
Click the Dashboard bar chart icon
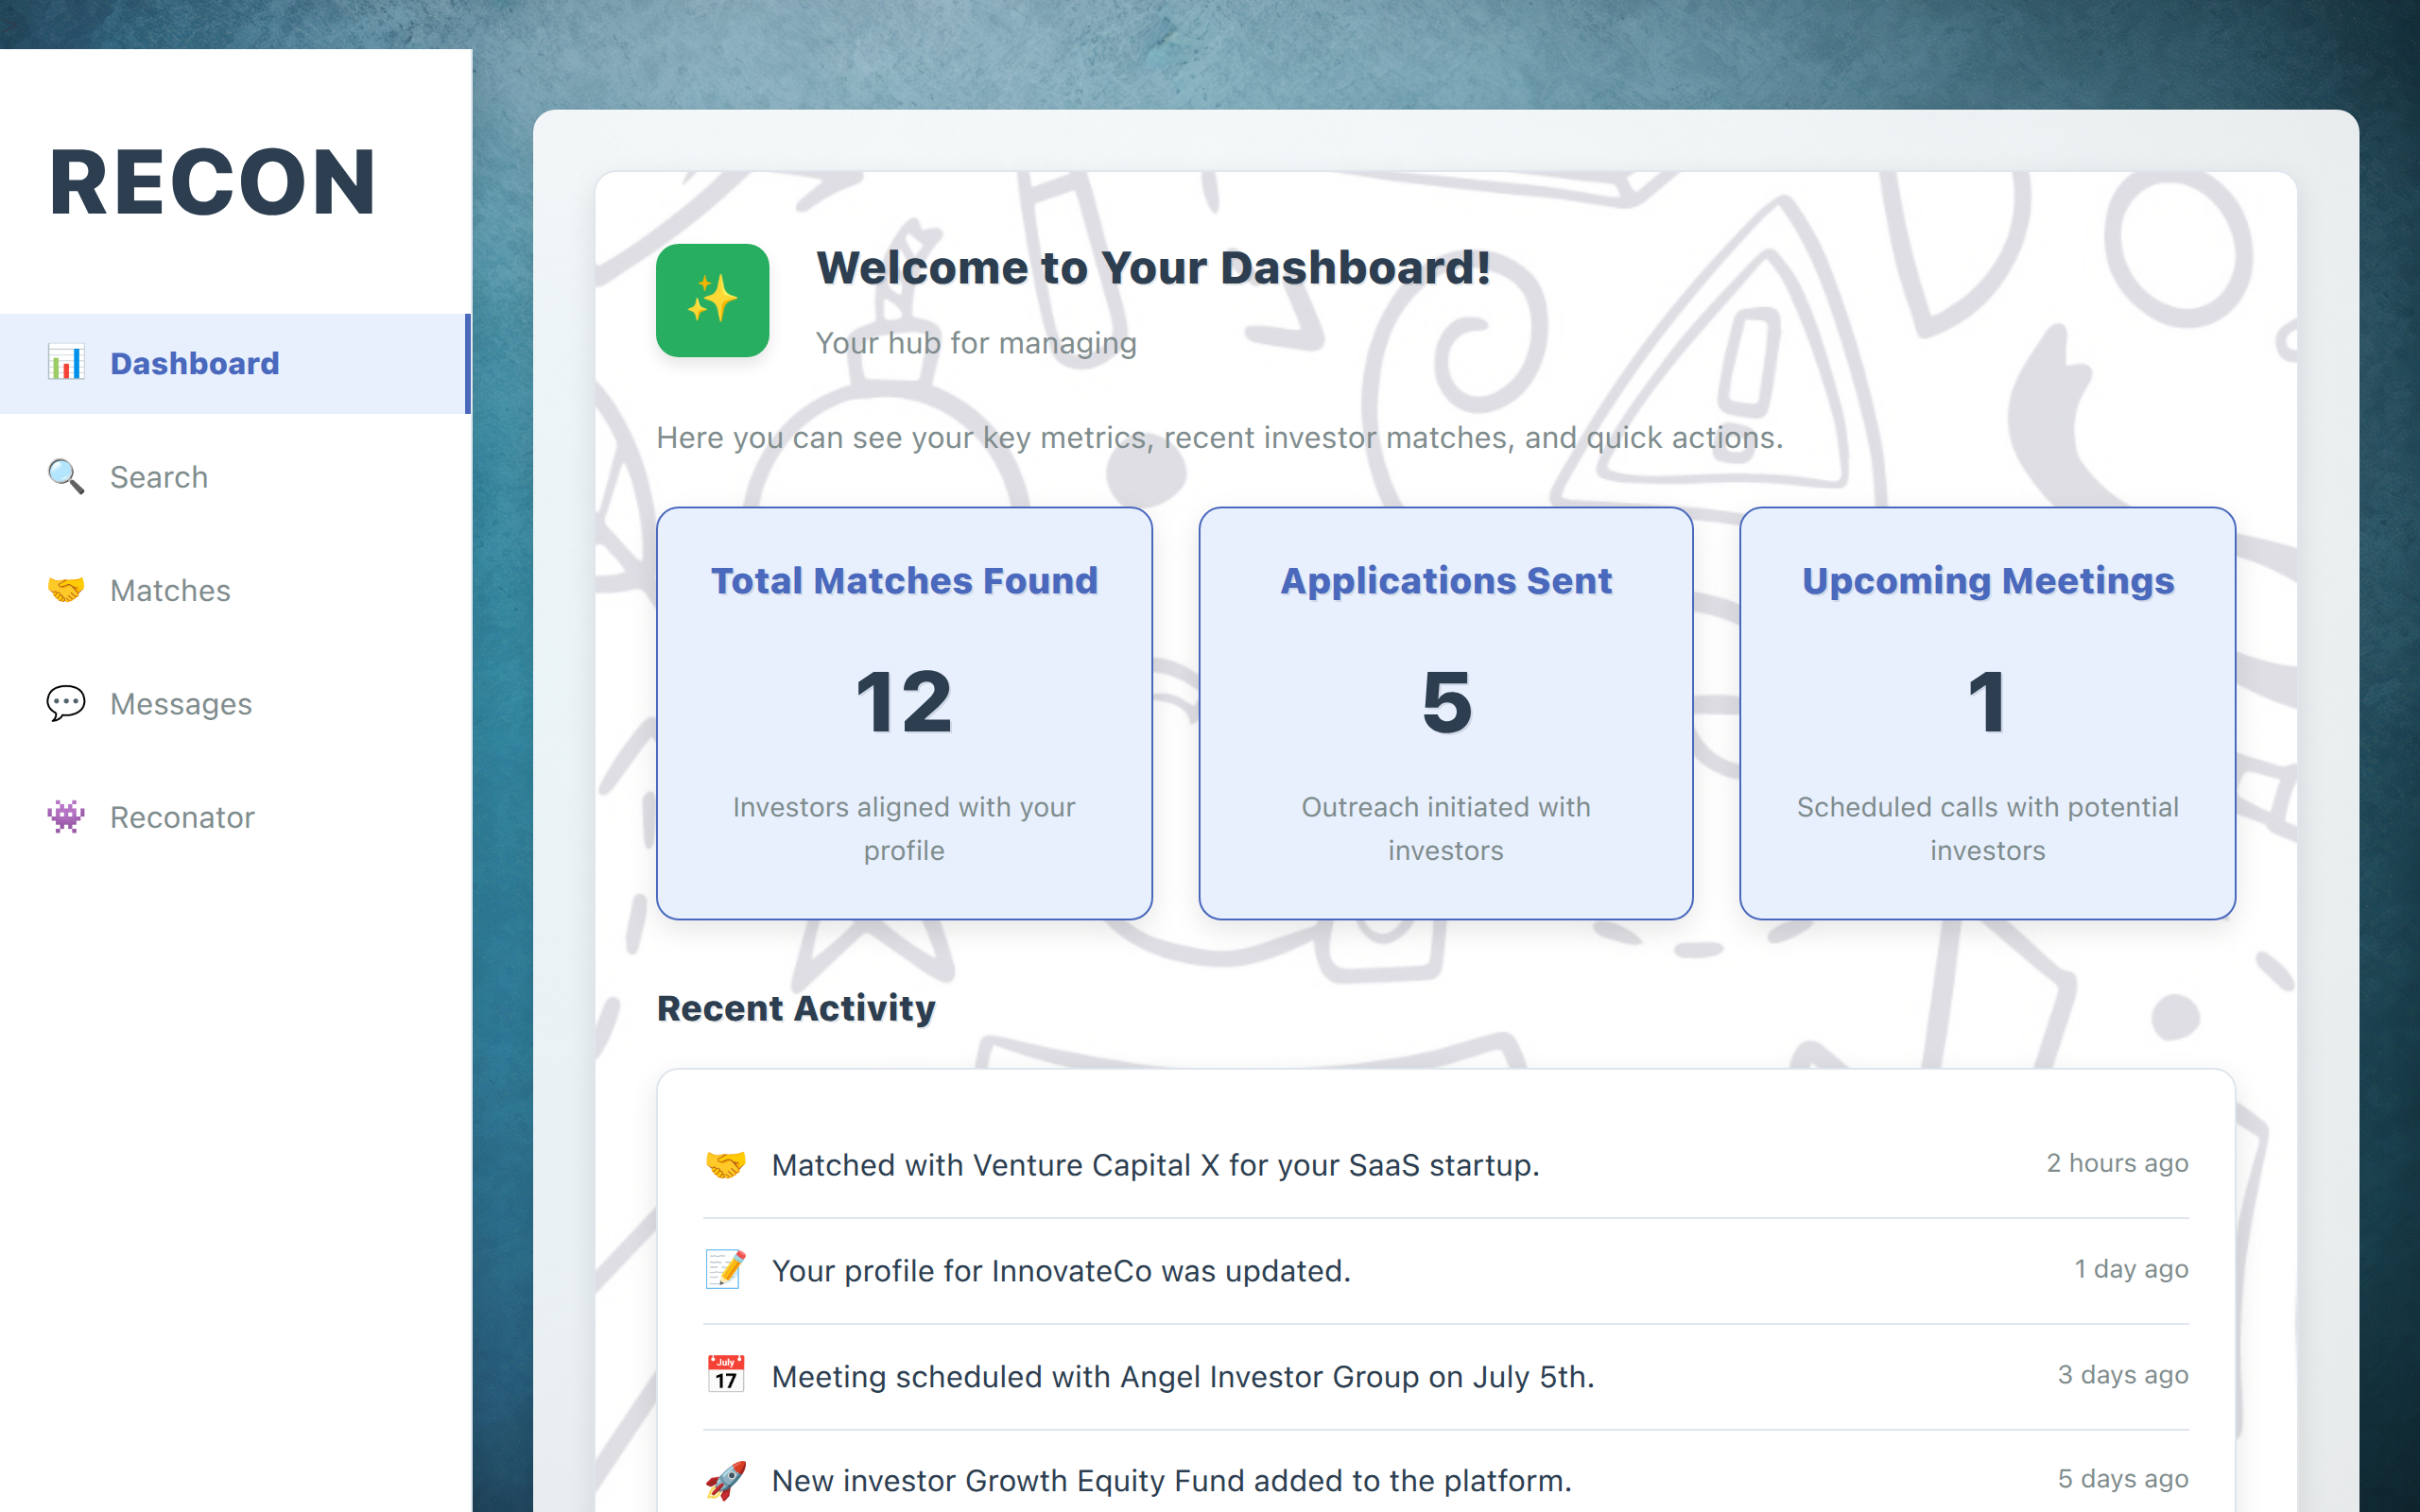(66, 363)
